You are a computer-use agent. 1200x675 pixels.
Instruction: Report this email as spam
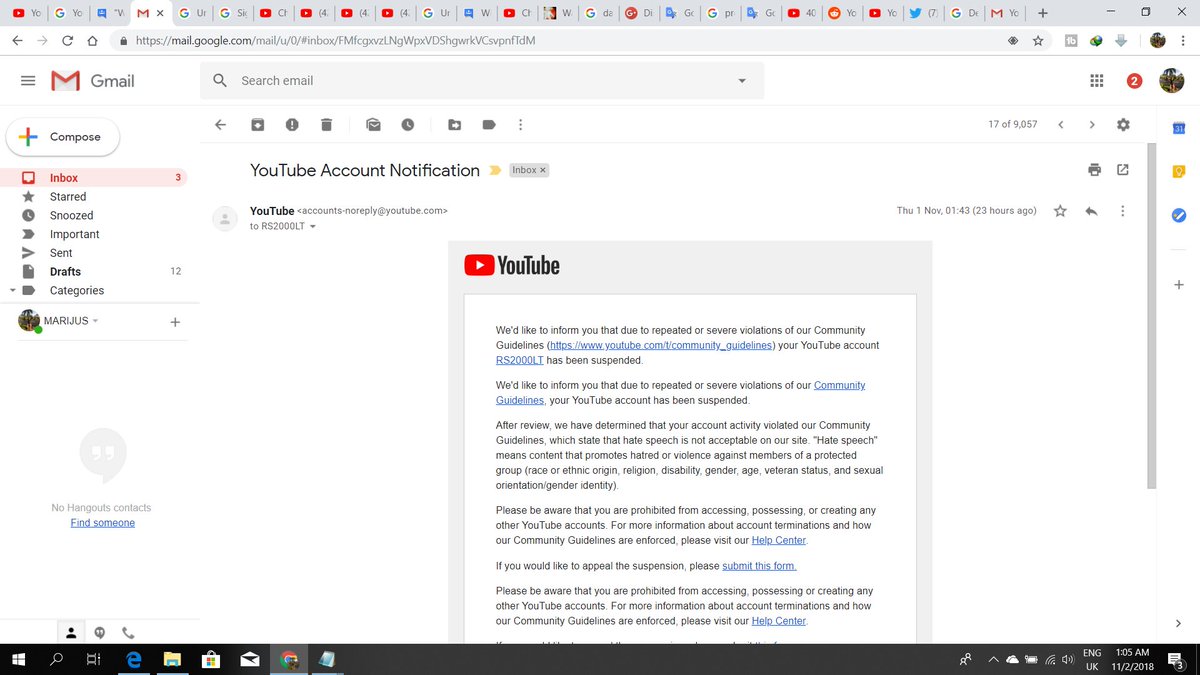click(x=292, y=125)
